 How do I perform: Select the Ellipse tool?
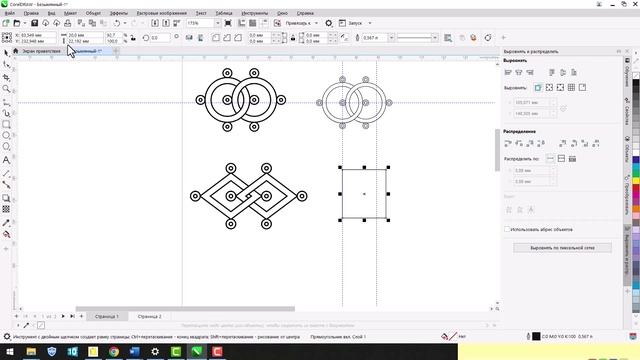[x=6, y=135]
